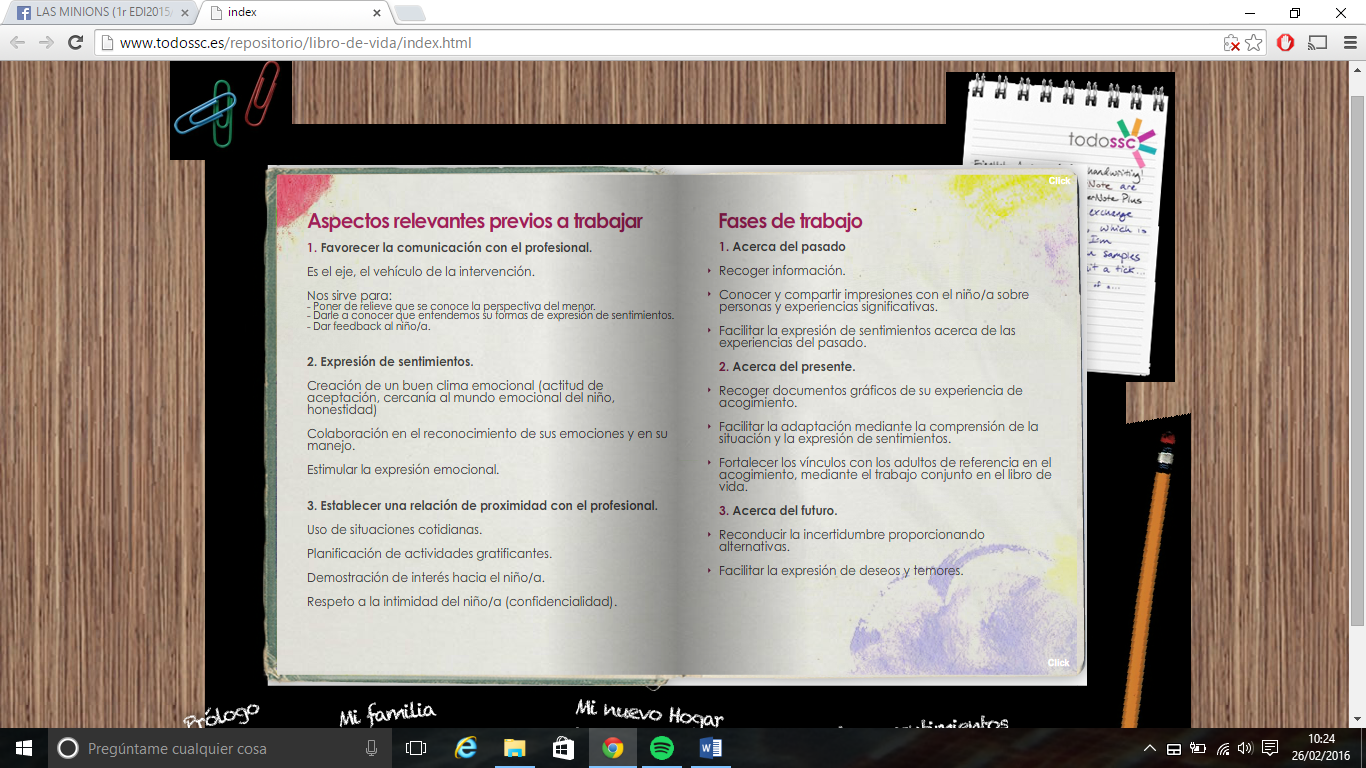
Task: Open the Action Center notifications icon
Action: (x=1270, y=748)
